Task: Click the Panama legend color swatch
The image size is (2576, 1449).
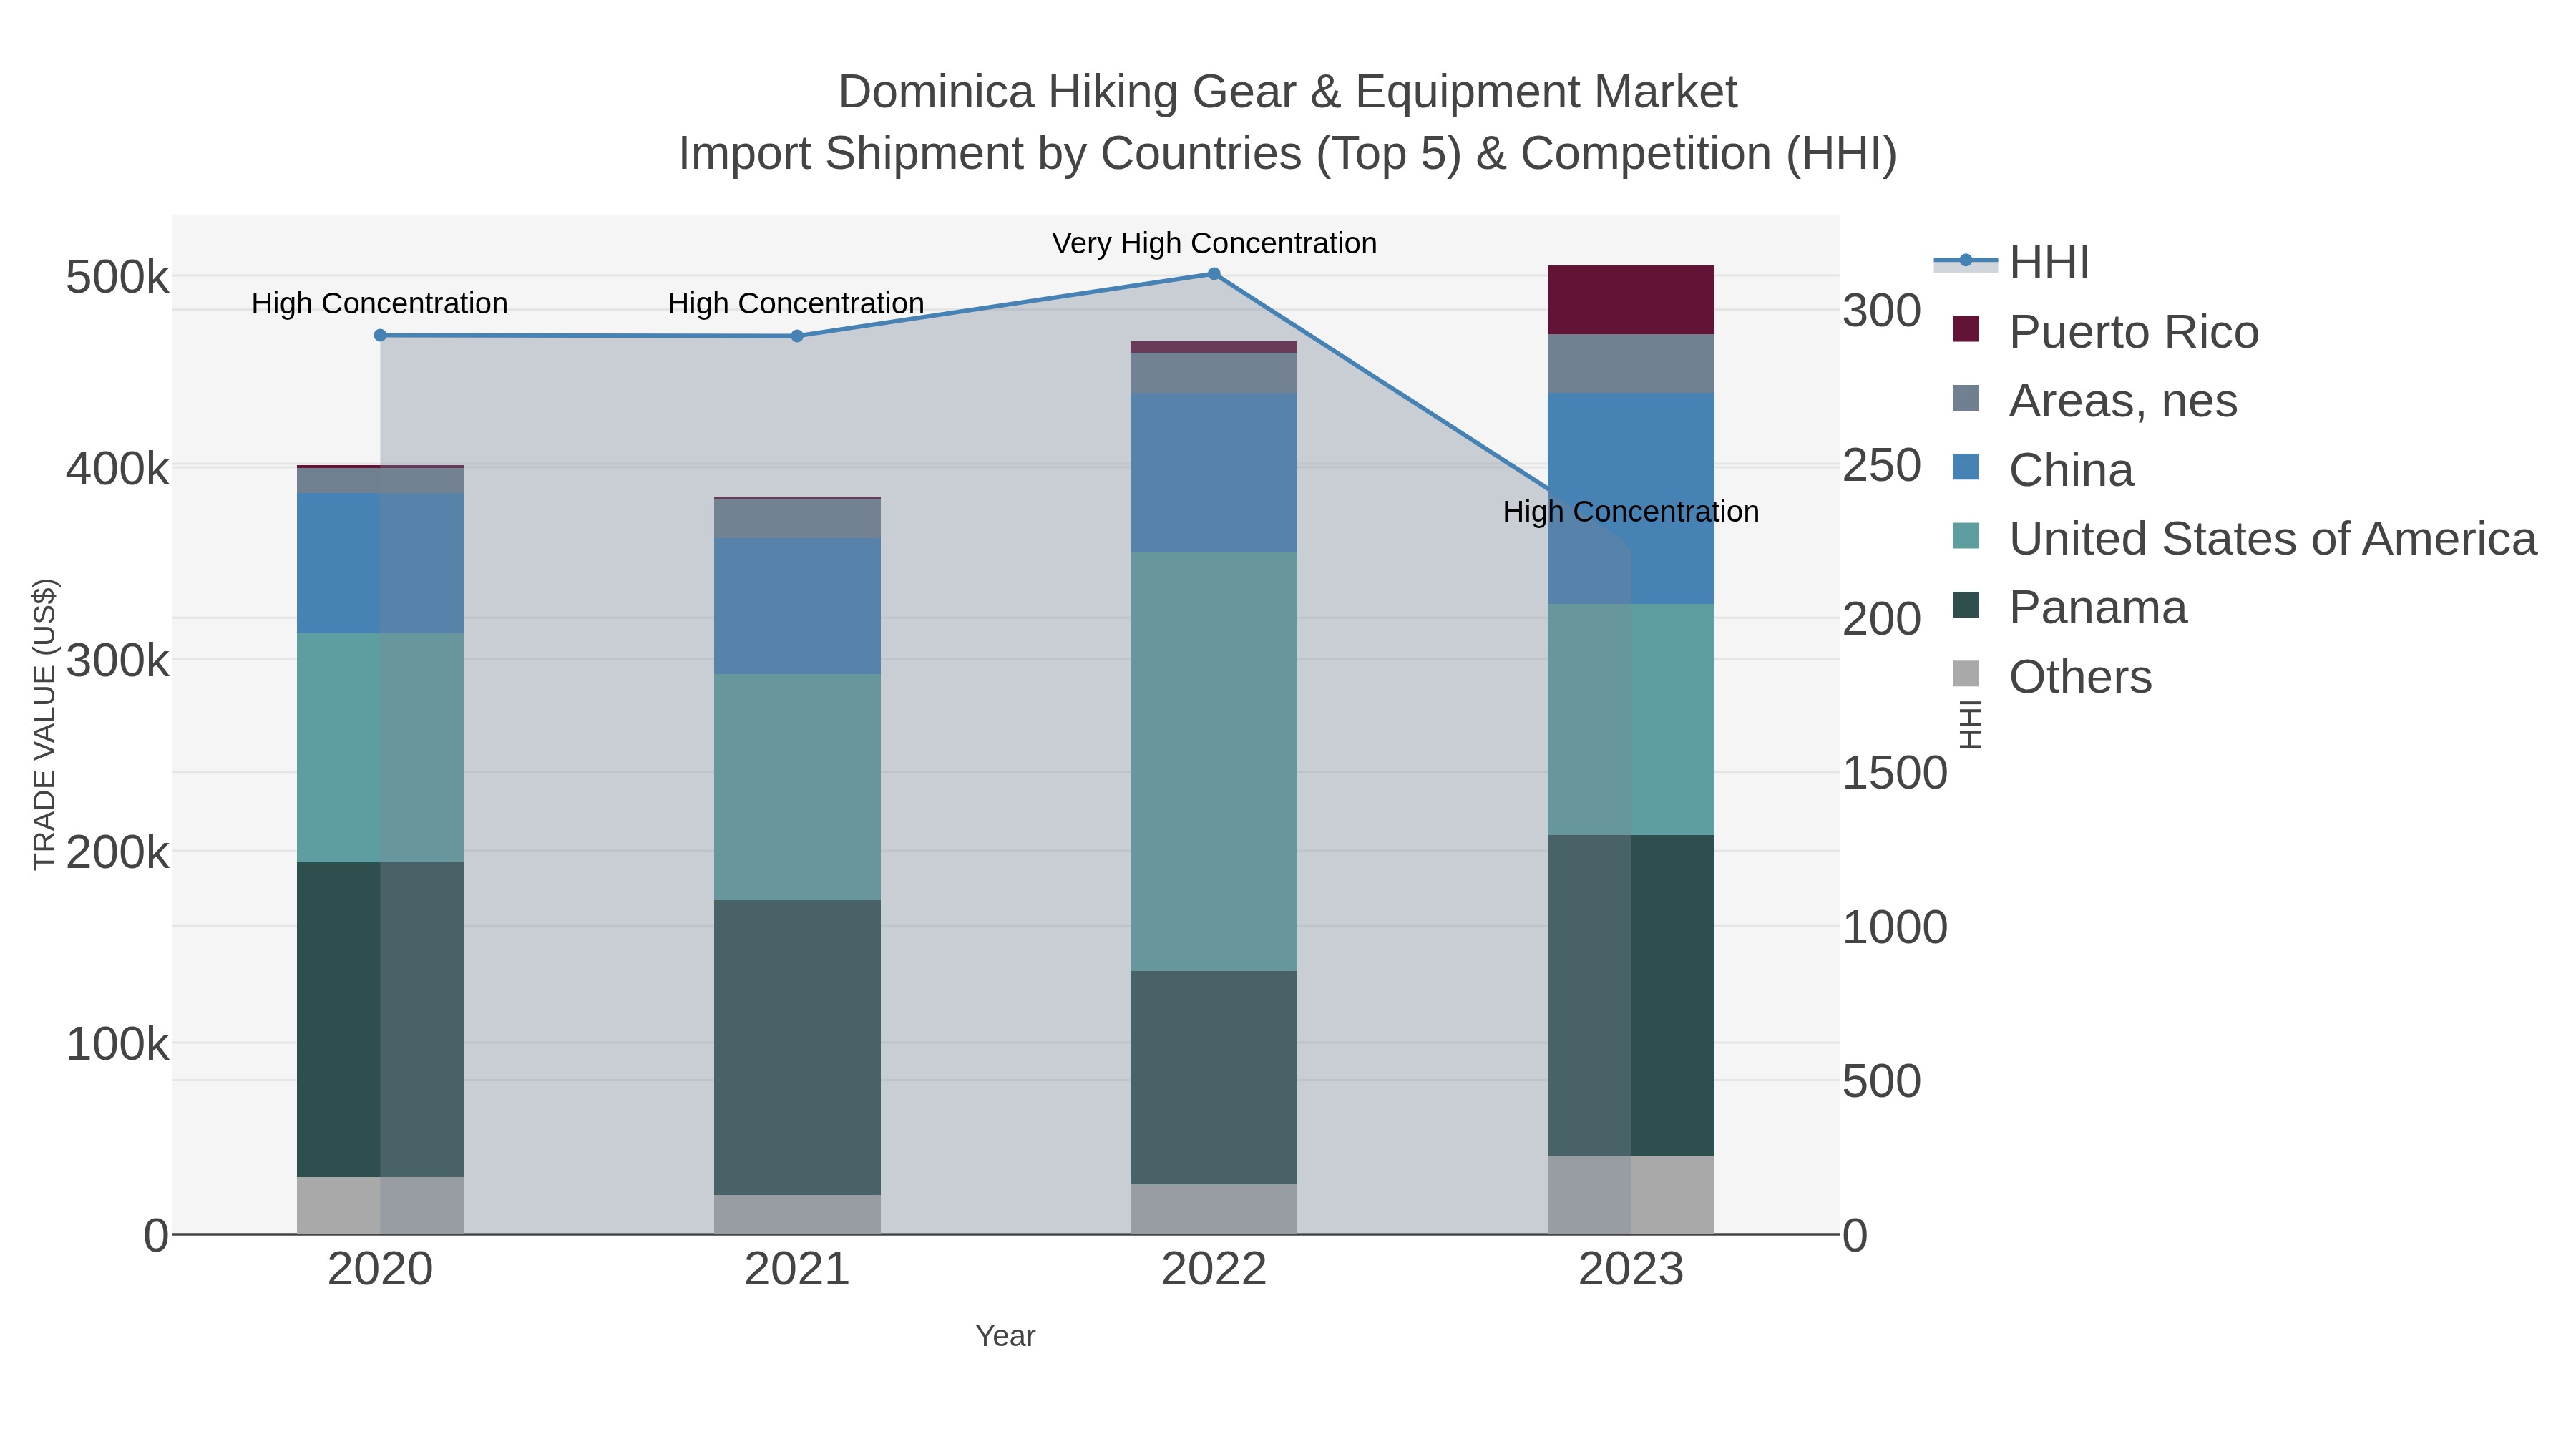Action: (x=1966, y=605)
